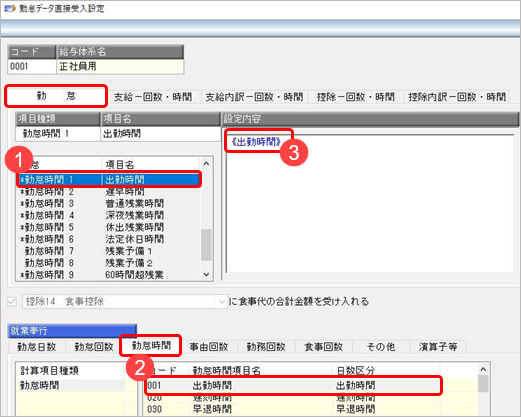The width and height of the screenshot is (521, 417).
Task: Switch to the 勤怠 tab
Action: [x=56, y=96]
